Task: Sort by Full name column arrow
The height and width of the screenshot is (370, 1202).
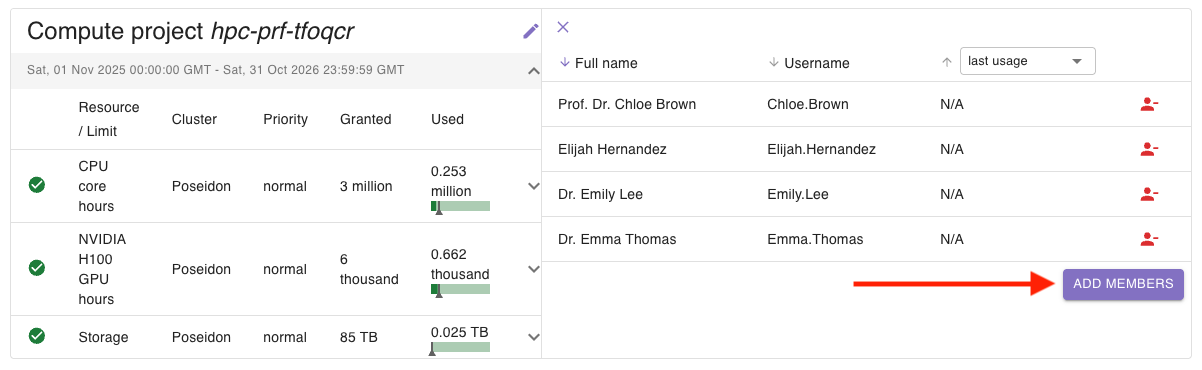Action: pos(565,62)
